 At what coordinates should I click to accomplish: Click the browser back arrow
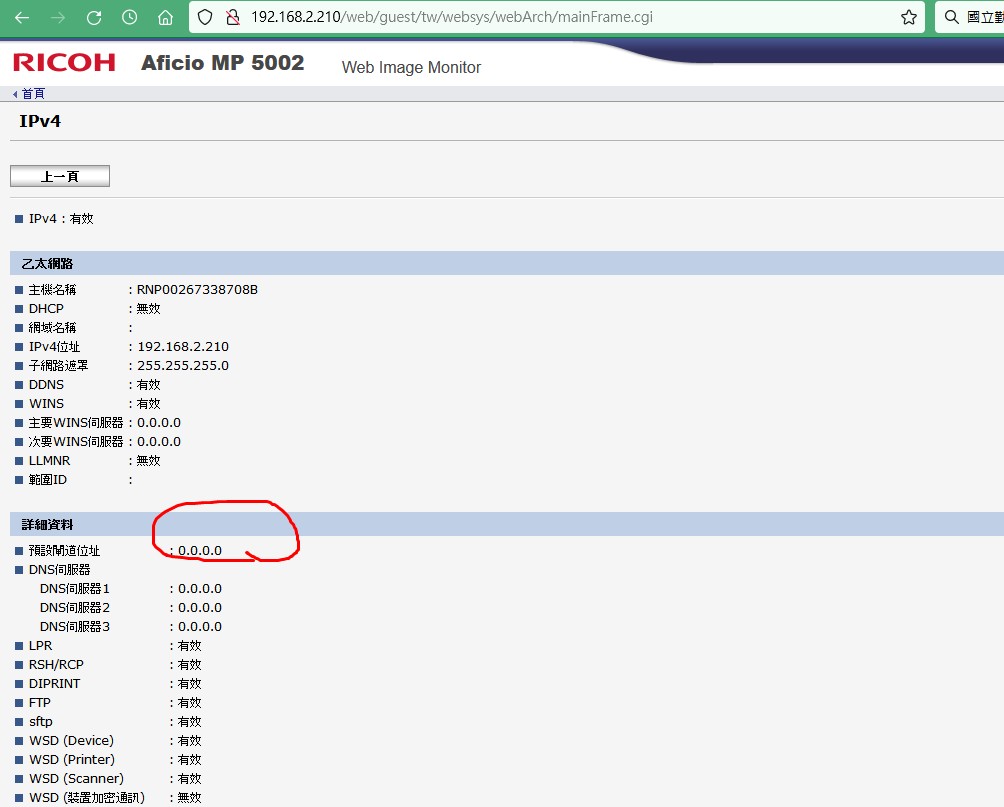[22, 17]
